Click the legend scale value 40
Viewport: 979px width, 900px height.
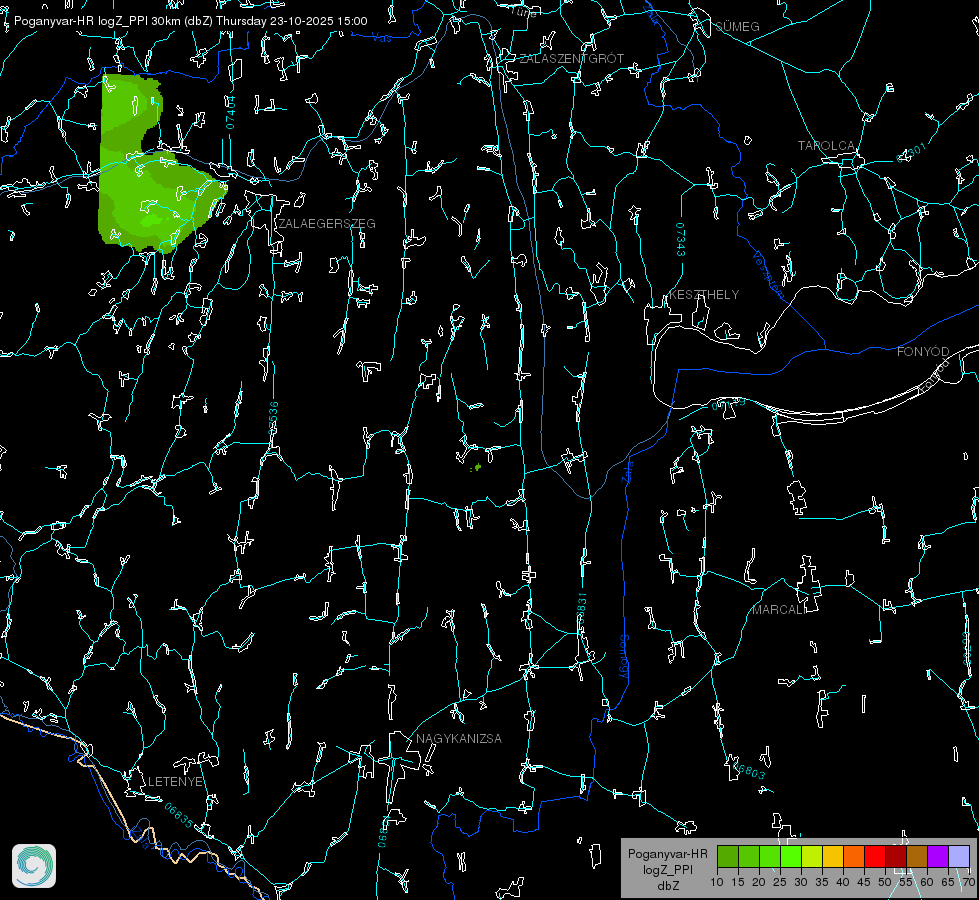(x=843, y=882)
